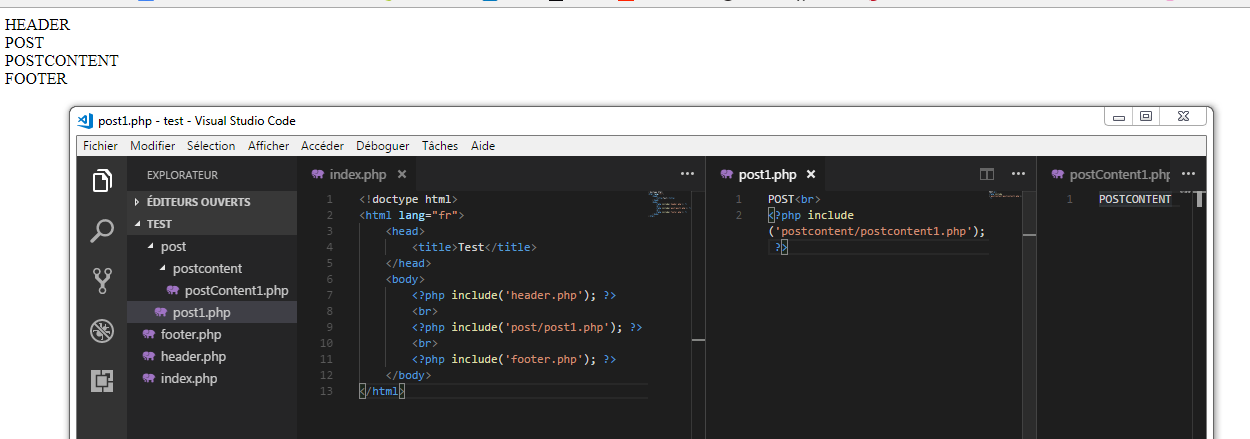Open the Sélection menu

click(211, 146)
